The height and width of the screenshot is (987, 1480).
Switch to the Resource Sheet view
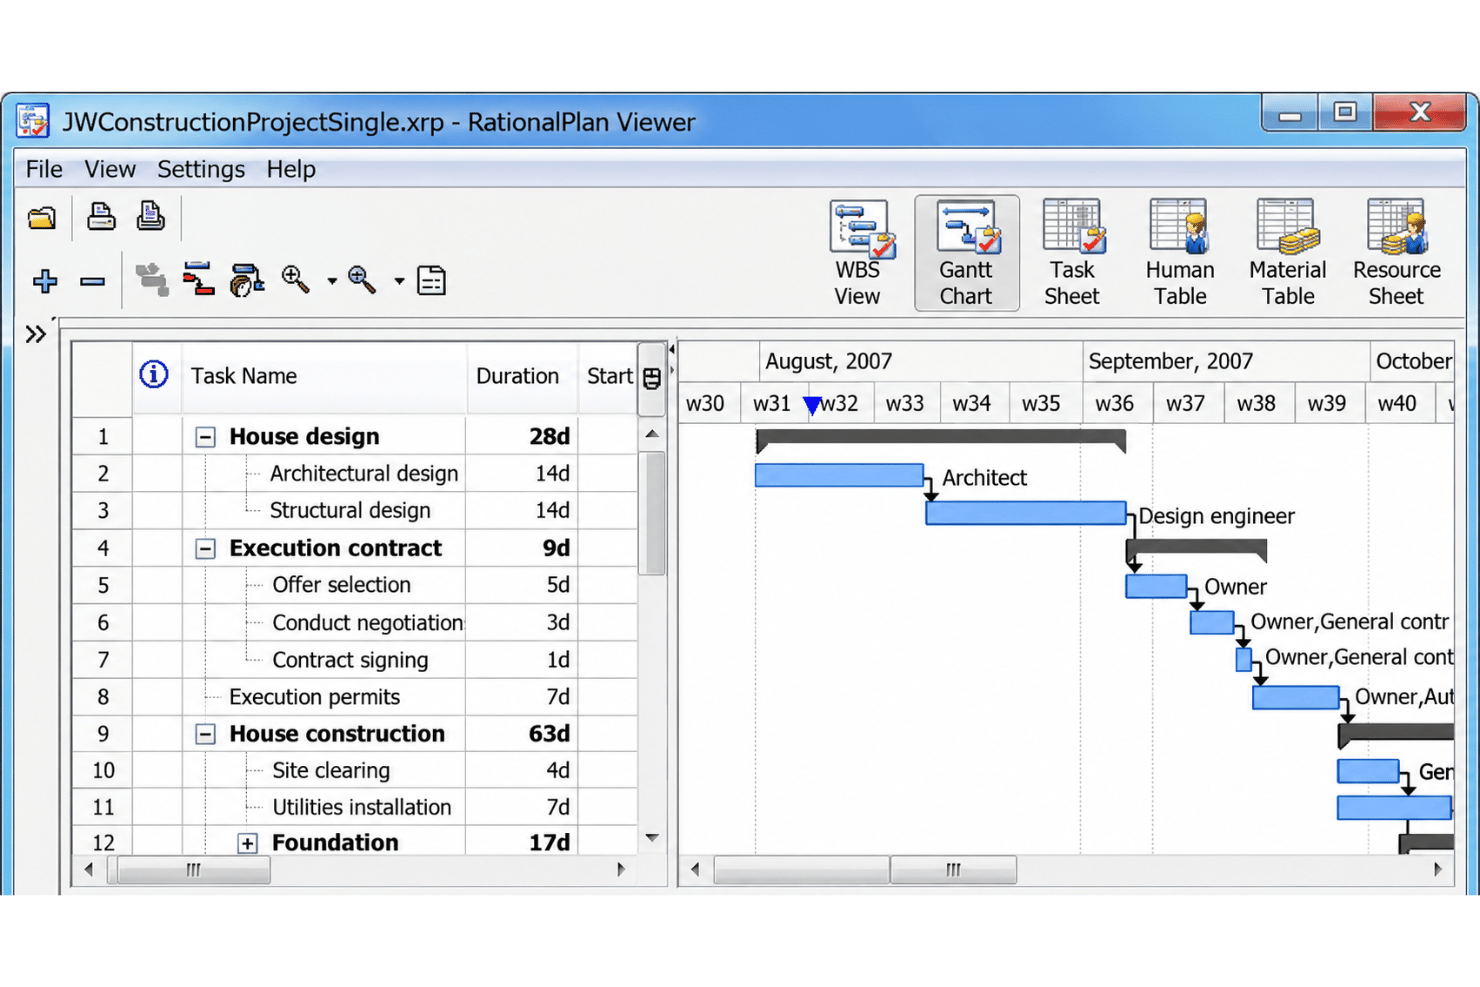[x=1397, y=253]
